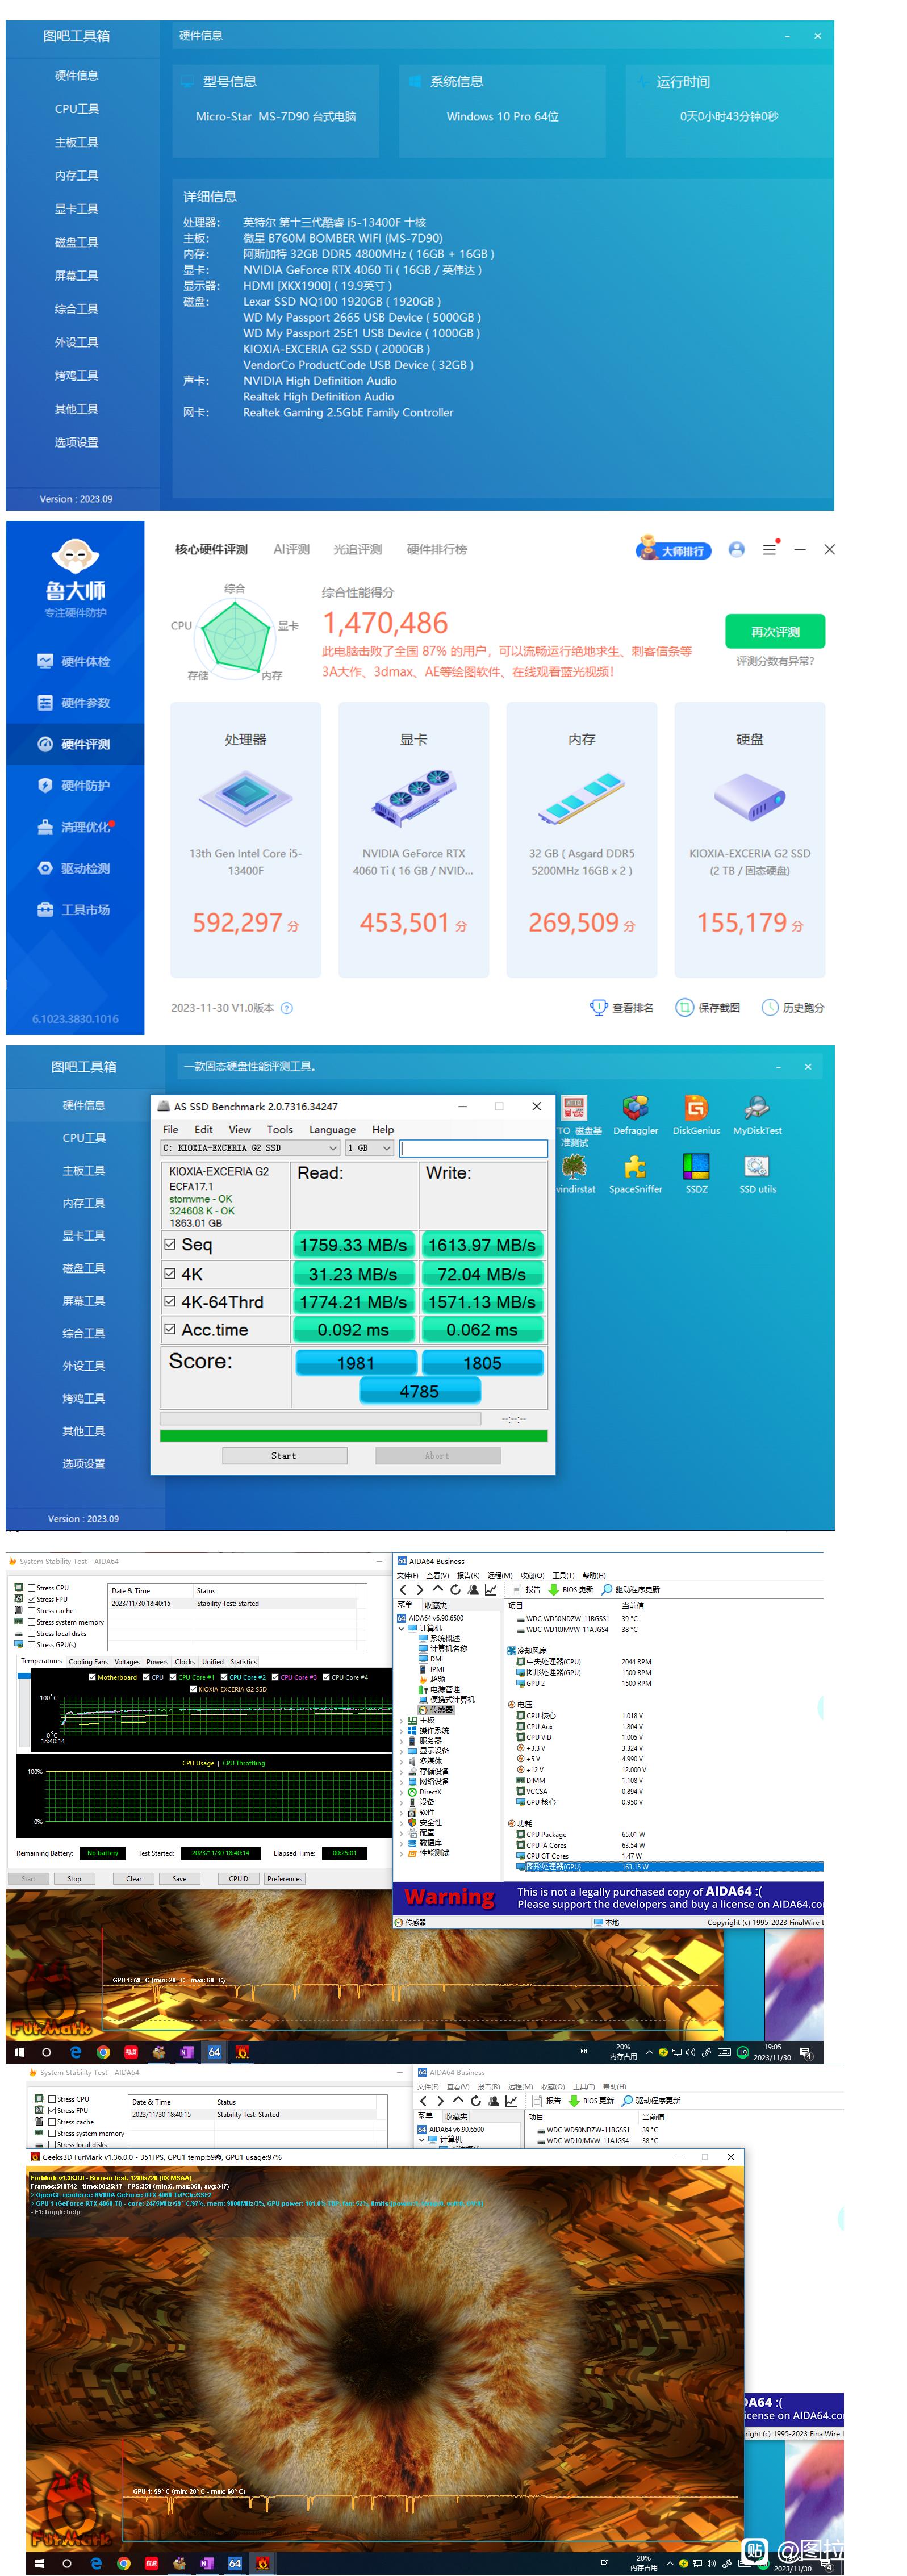Screen dimensions: 907x2576
Task: Open 驱动检测 in the 鲁大师 sidebar
Action: pos(74,869)
